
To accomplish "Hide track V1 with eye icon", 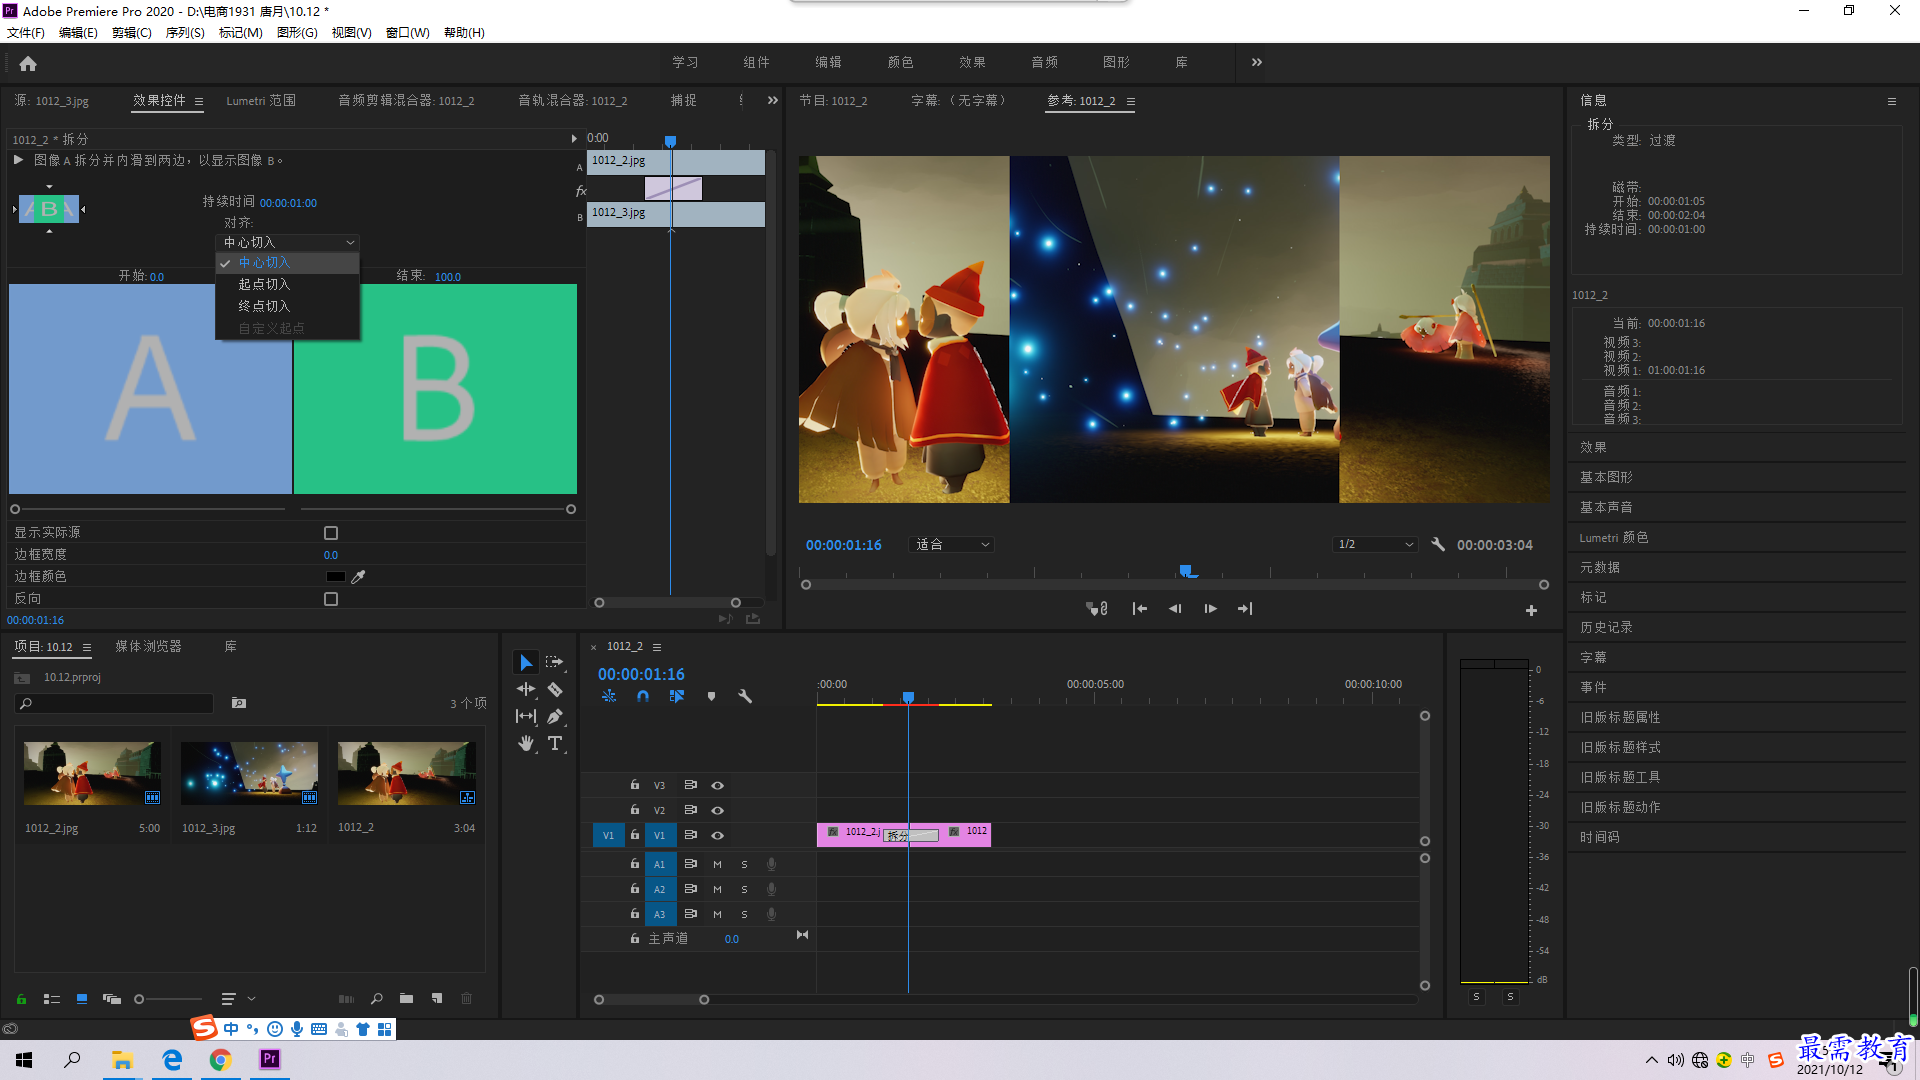I will pos(717,836).
